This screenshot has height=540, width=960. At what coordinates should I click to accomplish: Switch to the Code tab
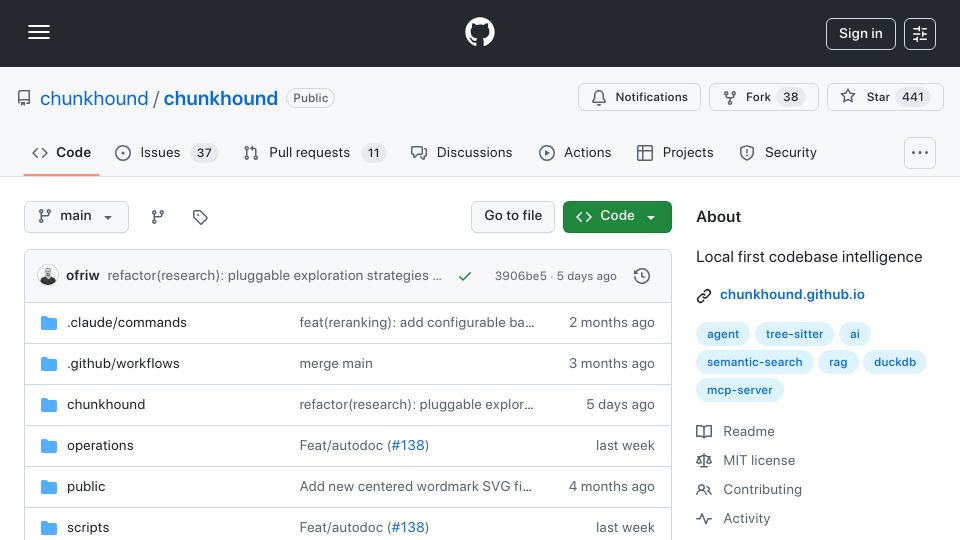[x=61, y=152]
